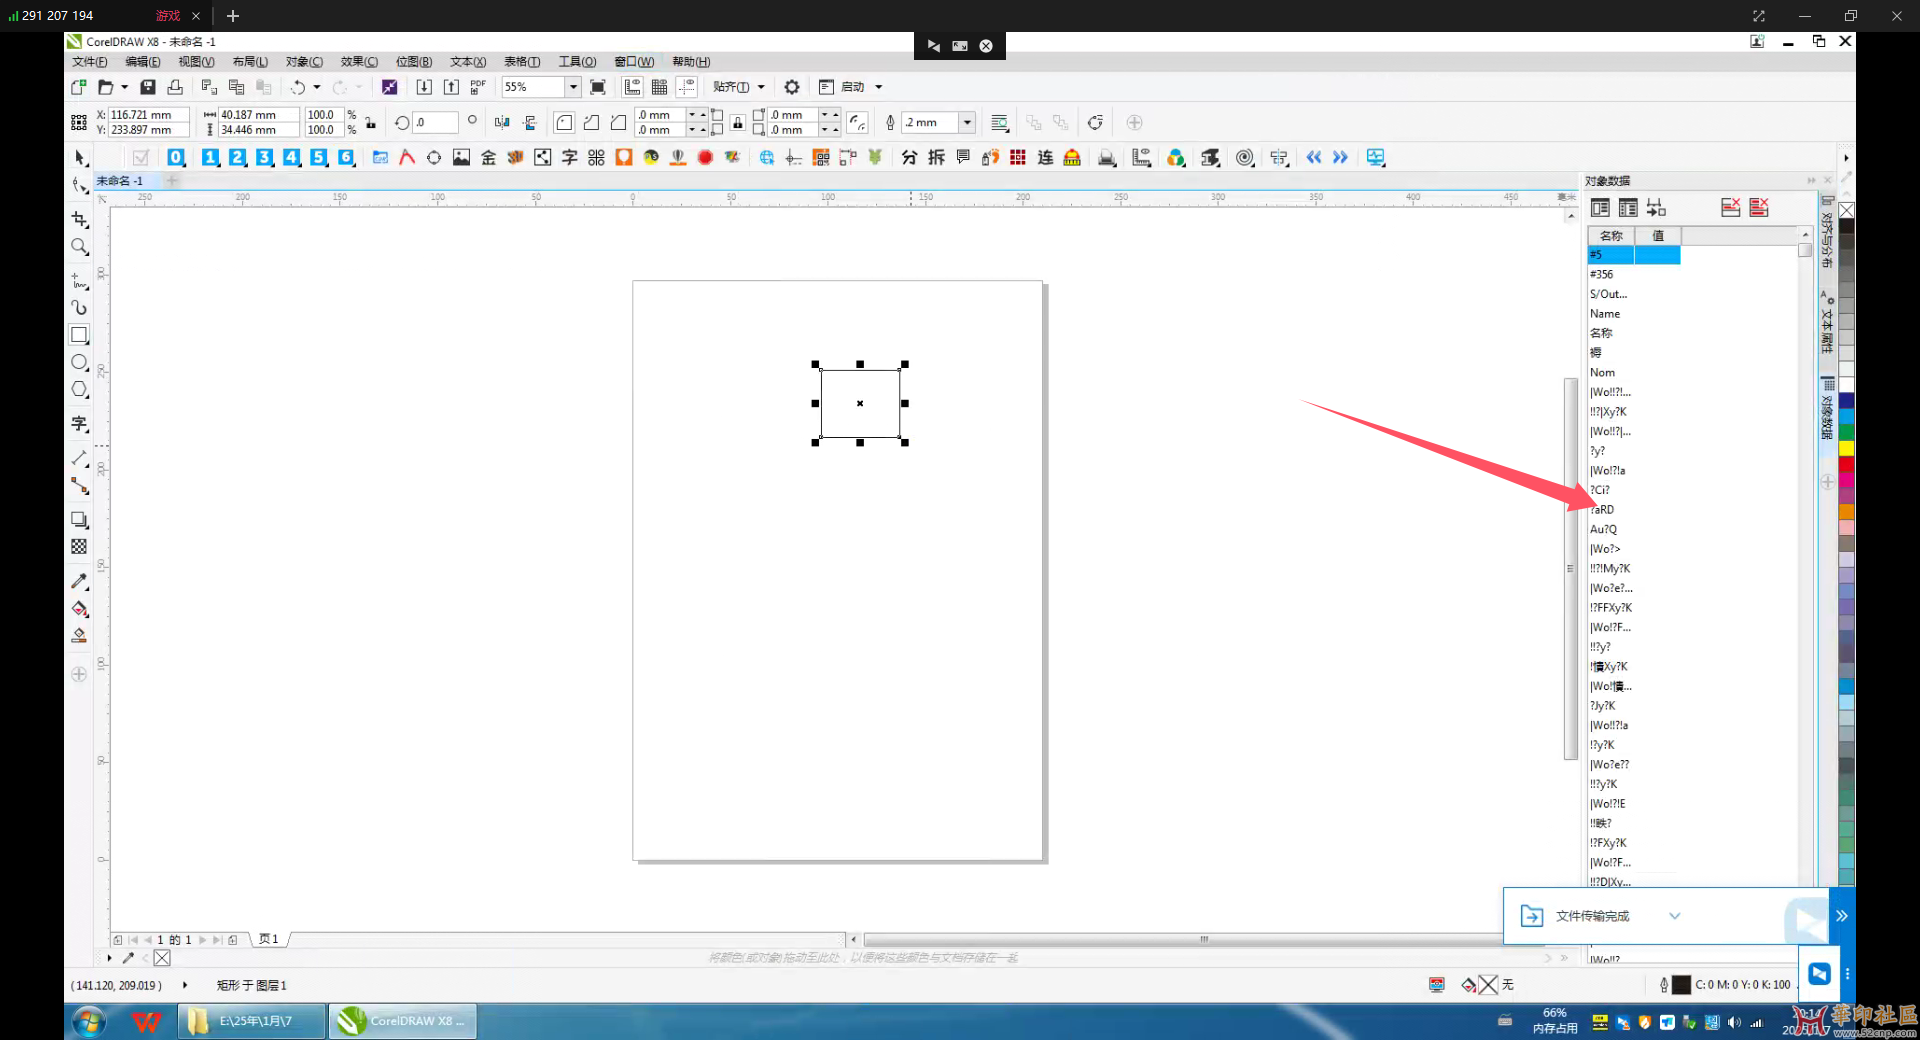
Task: Expand the Undo history dropdown arrow
Action: coord(317,87)
